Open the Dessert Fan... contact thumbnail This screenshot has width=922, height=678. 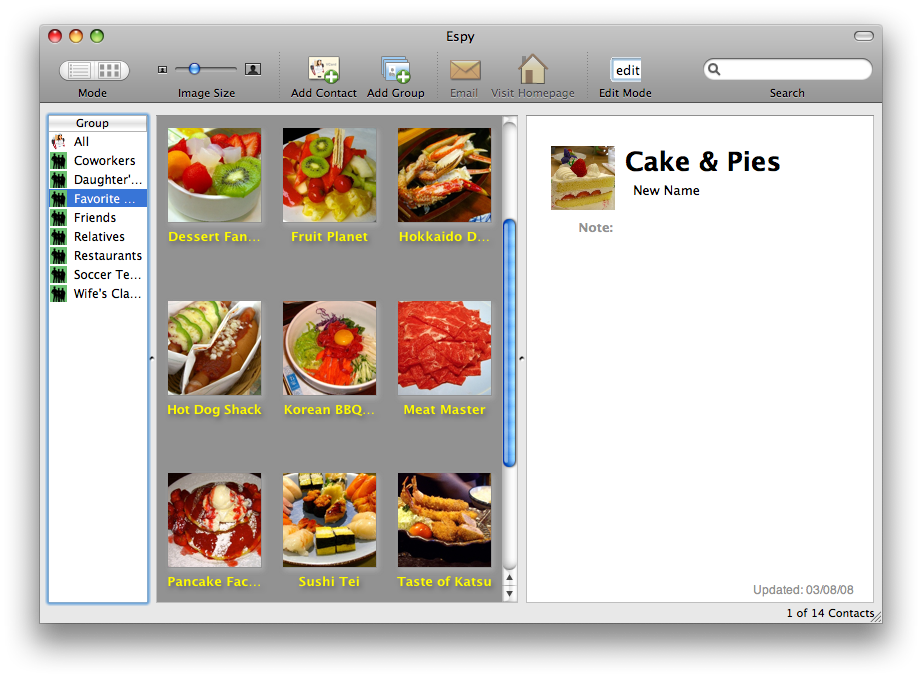point(214,175)
